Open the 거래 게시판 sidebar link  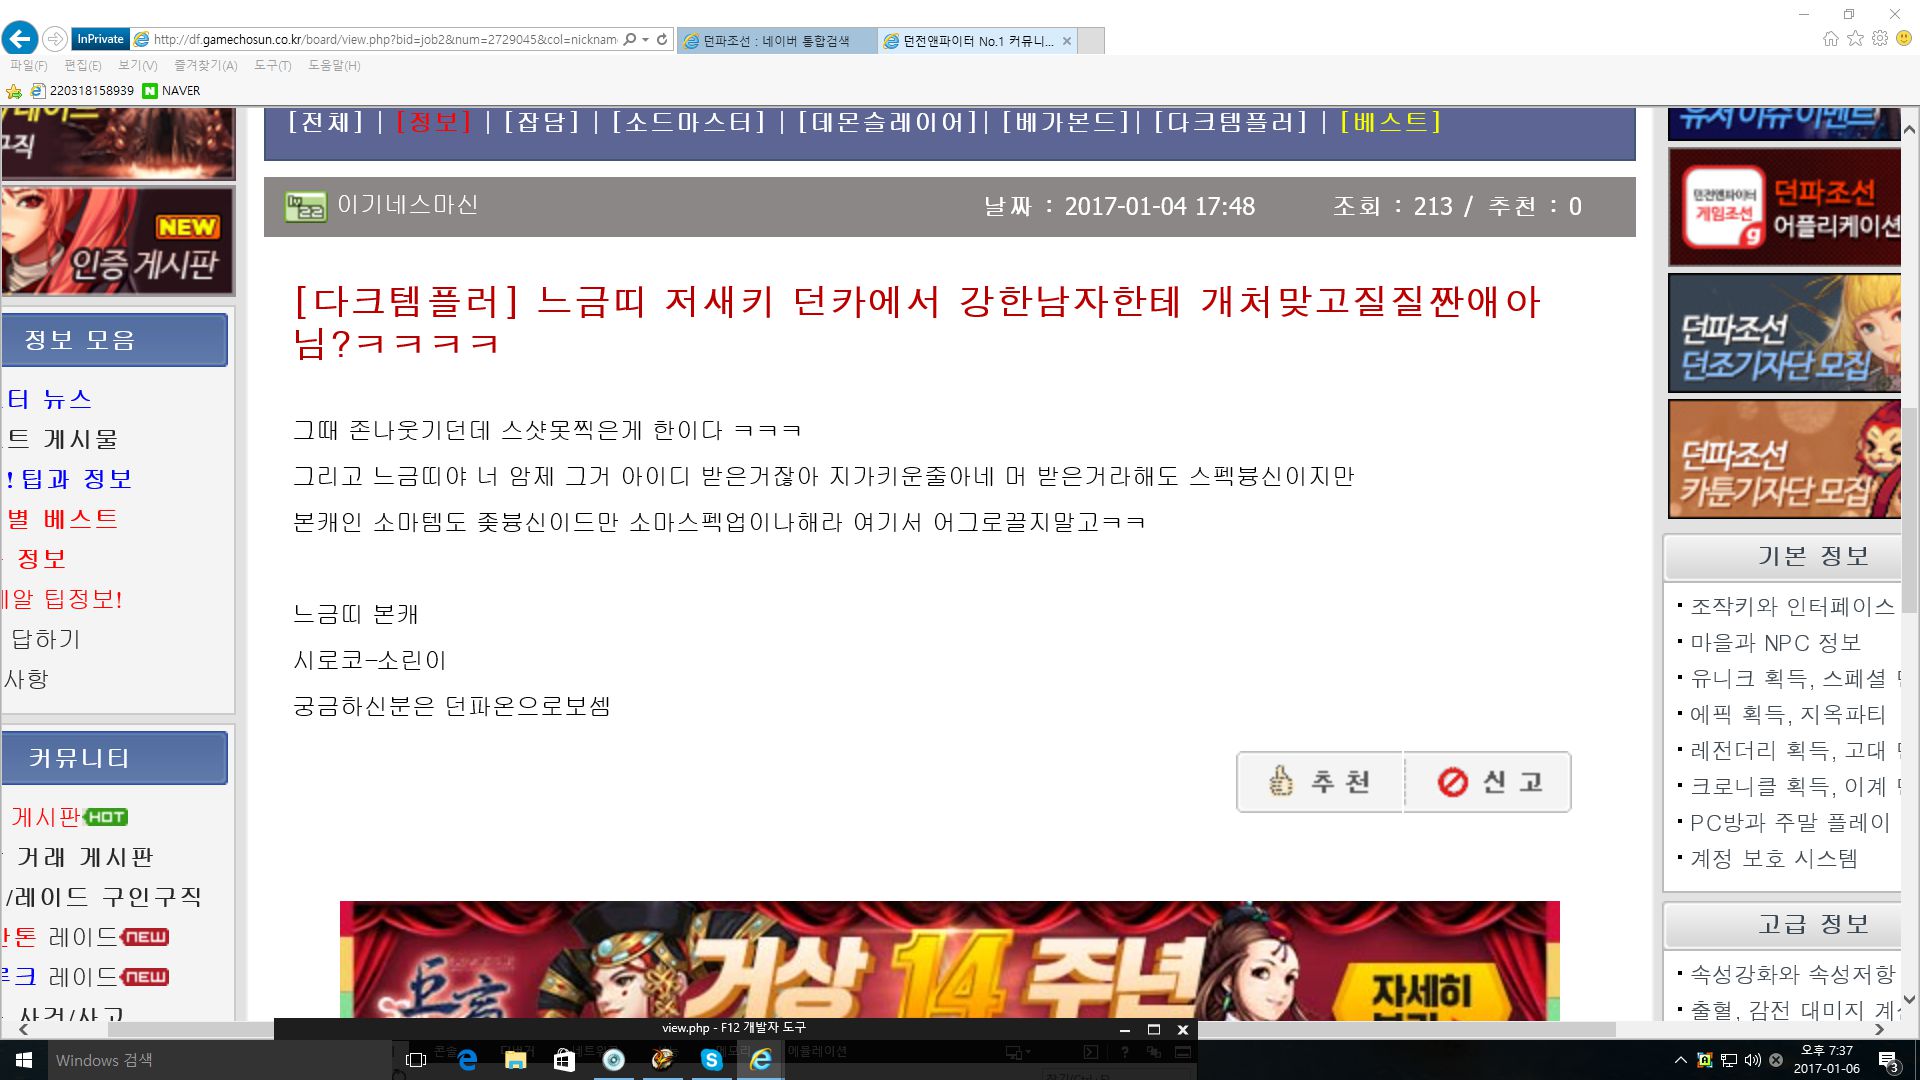(85, 857)
